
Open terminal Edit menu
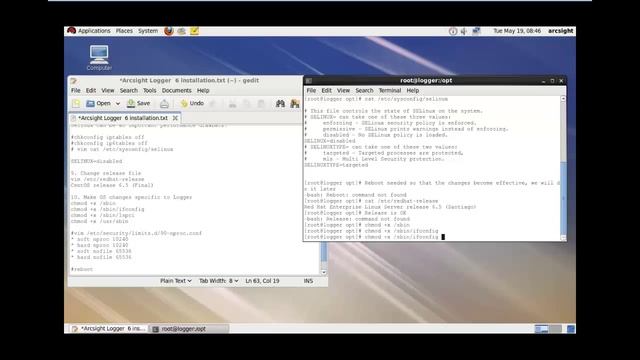pos(327,91)
